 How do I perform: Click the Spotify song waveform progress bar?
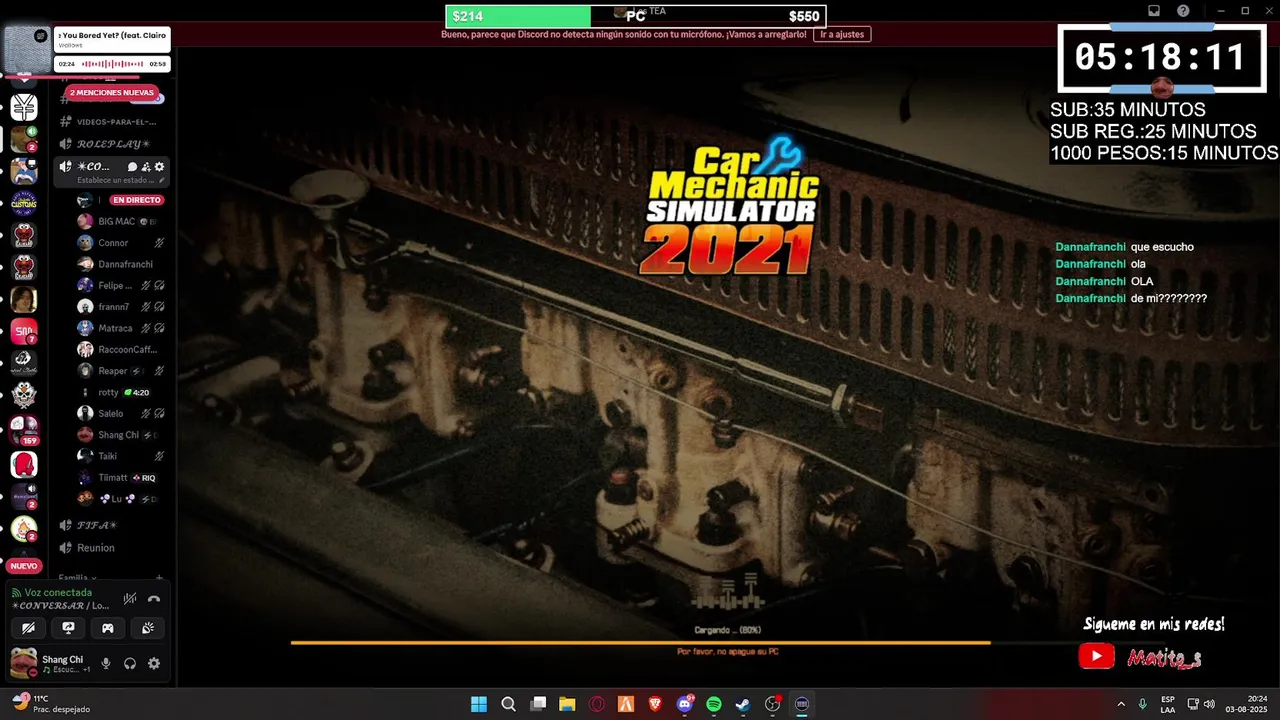113,64
